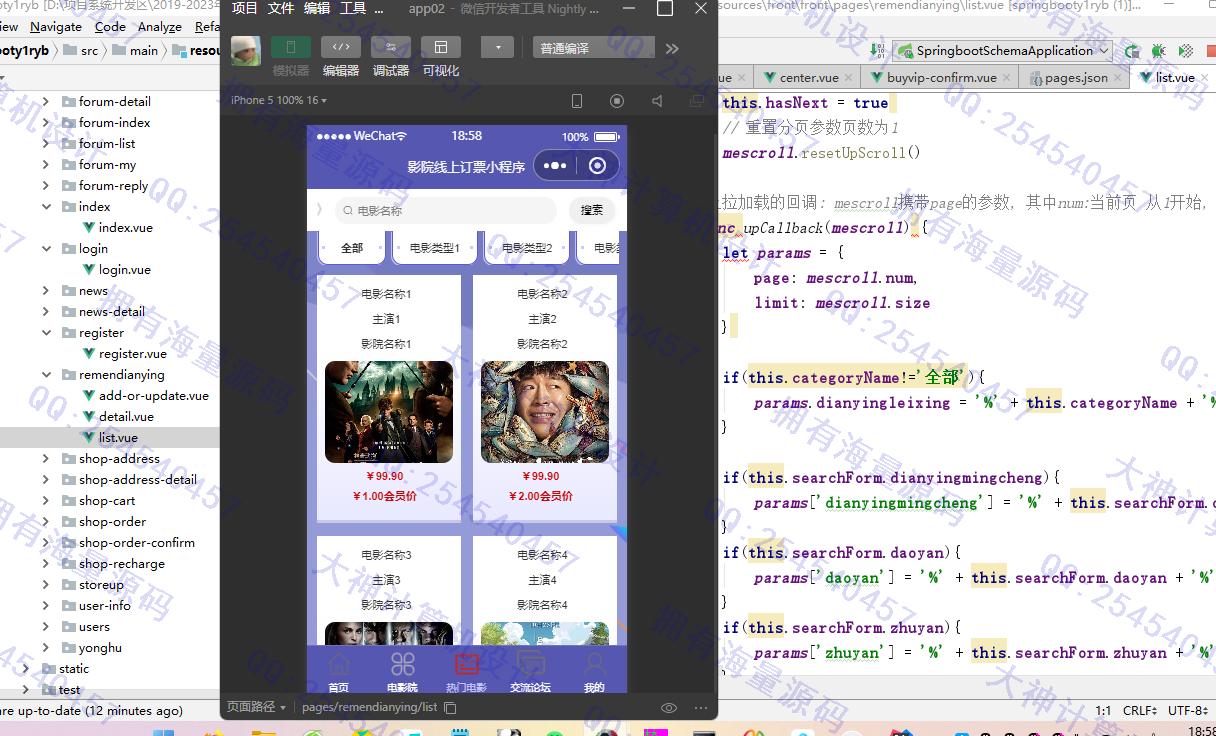Expand the forum-detail folder
1216x736 pixels.
tap(46, 101)
